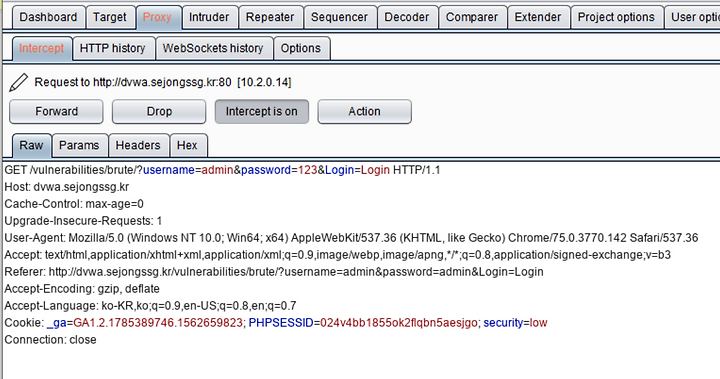Open the Dashboard tab
Viewport: 720px width, 379px height.
pos(48,17)
